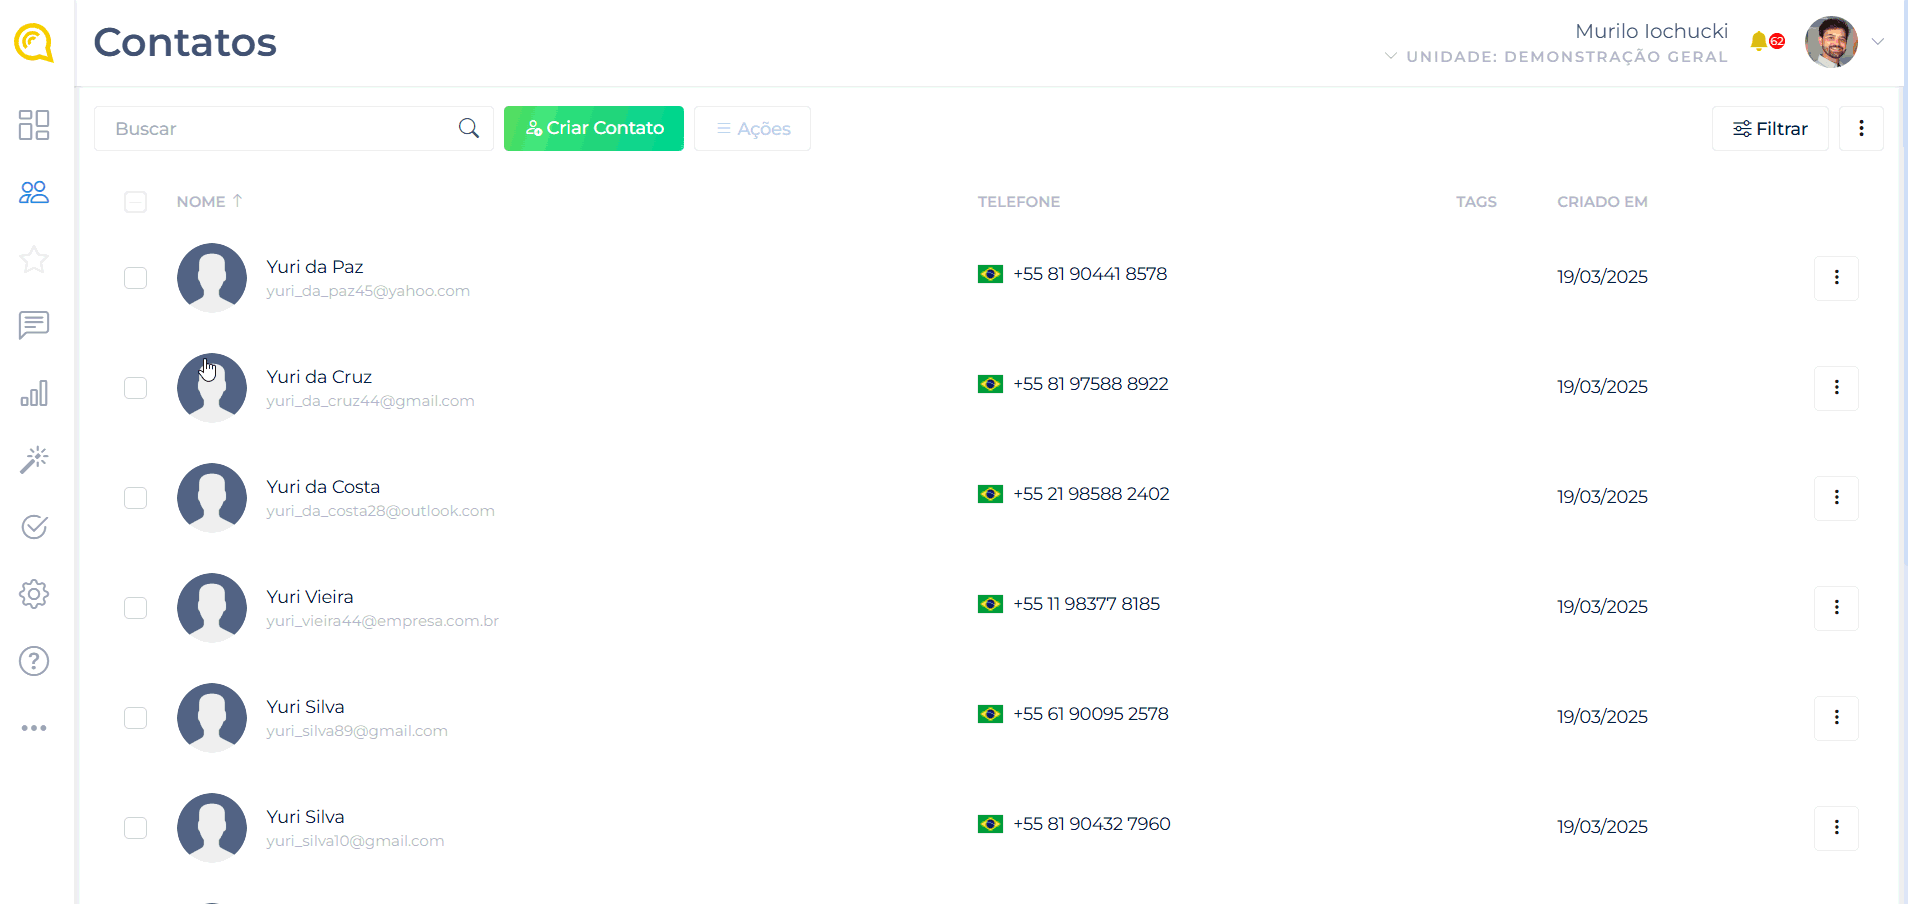Click into the Buscar search field
Viewport: 1908px width, 904px height.
click(x=280, y=129)
